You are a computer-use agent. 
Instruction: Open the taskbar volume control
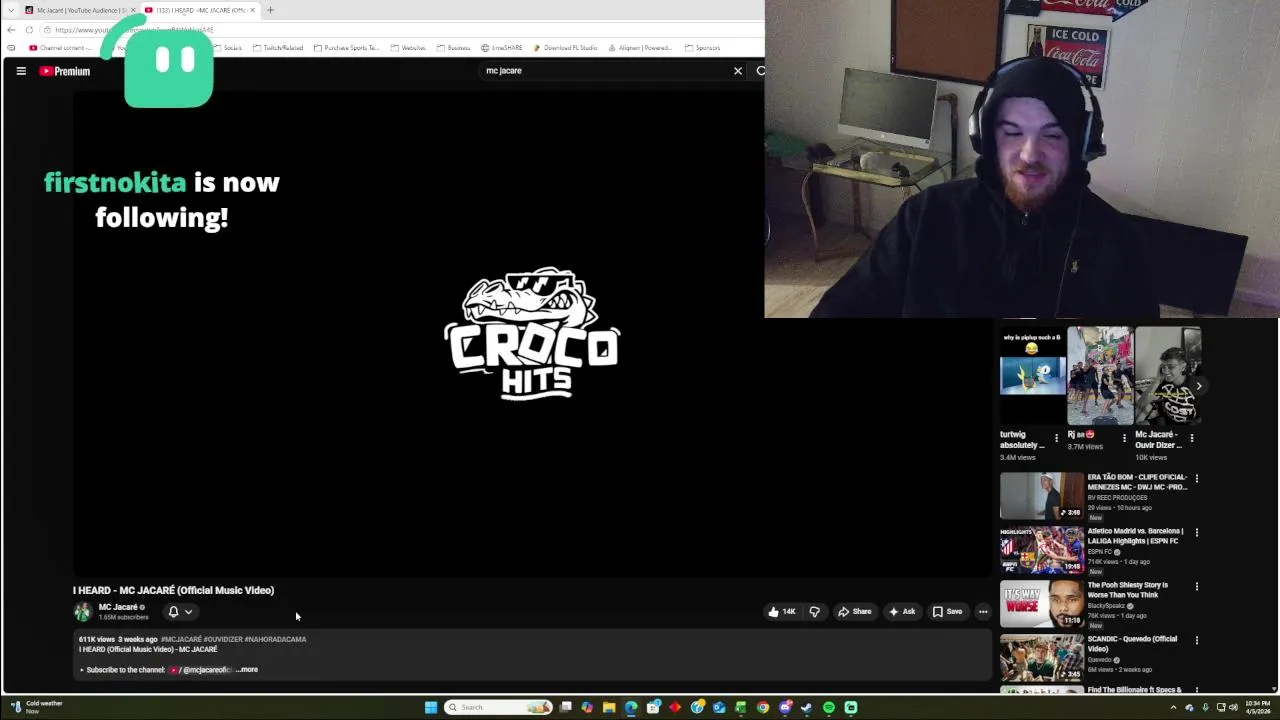tap(1233, 707)
